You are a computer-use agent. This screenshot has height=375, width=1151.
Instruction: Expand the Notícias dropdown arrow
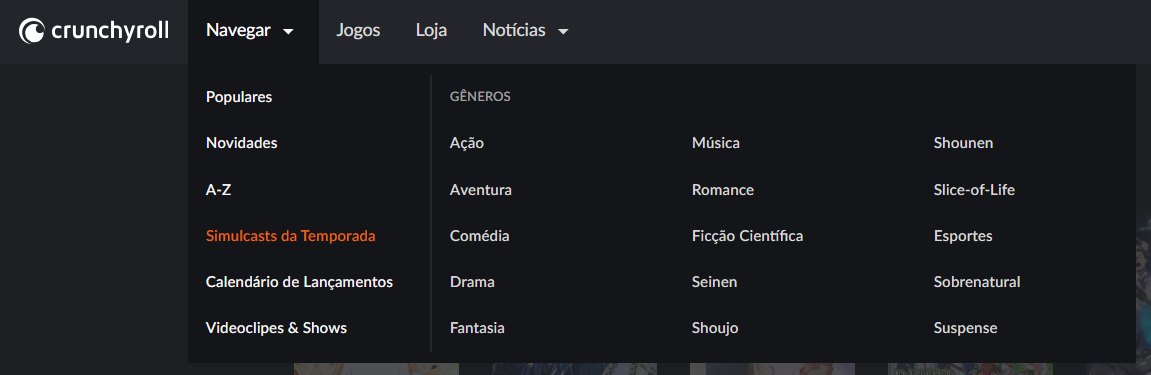(563, 32)
